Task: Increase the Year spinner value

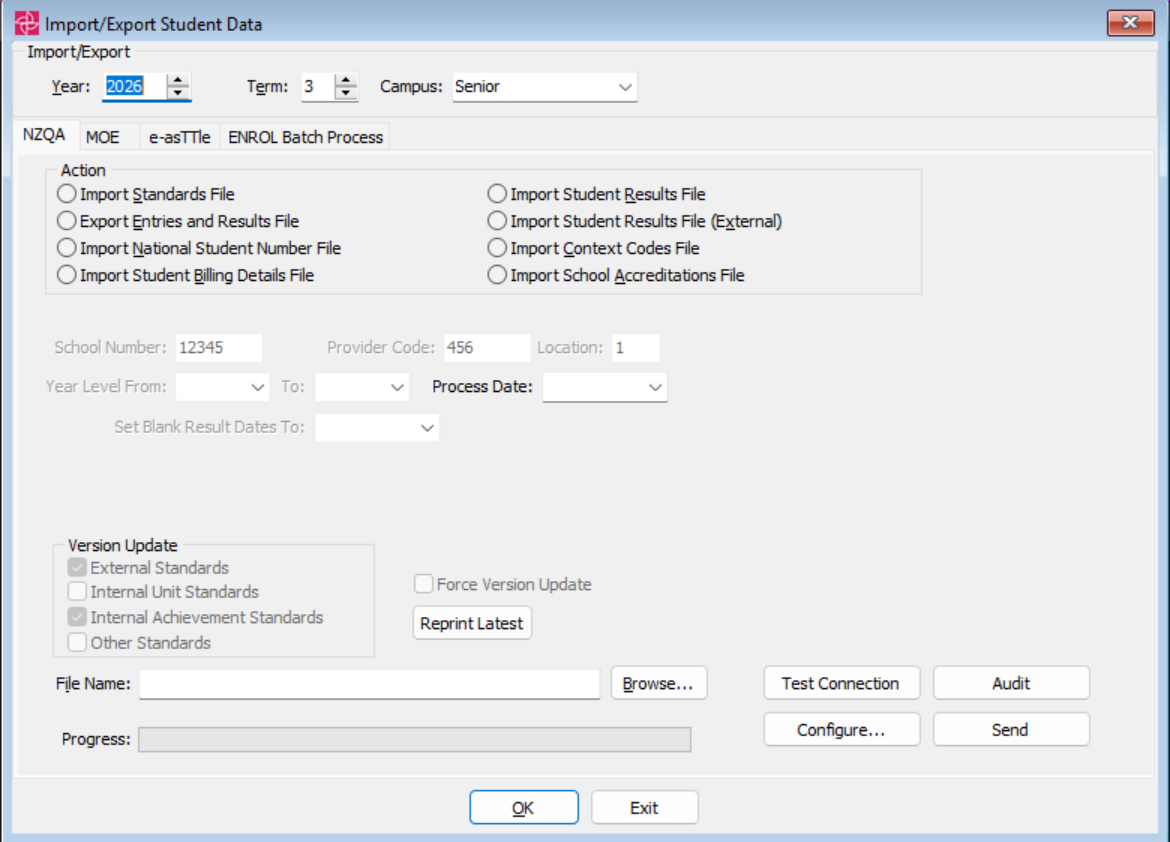Action: (x=178, y=80)
